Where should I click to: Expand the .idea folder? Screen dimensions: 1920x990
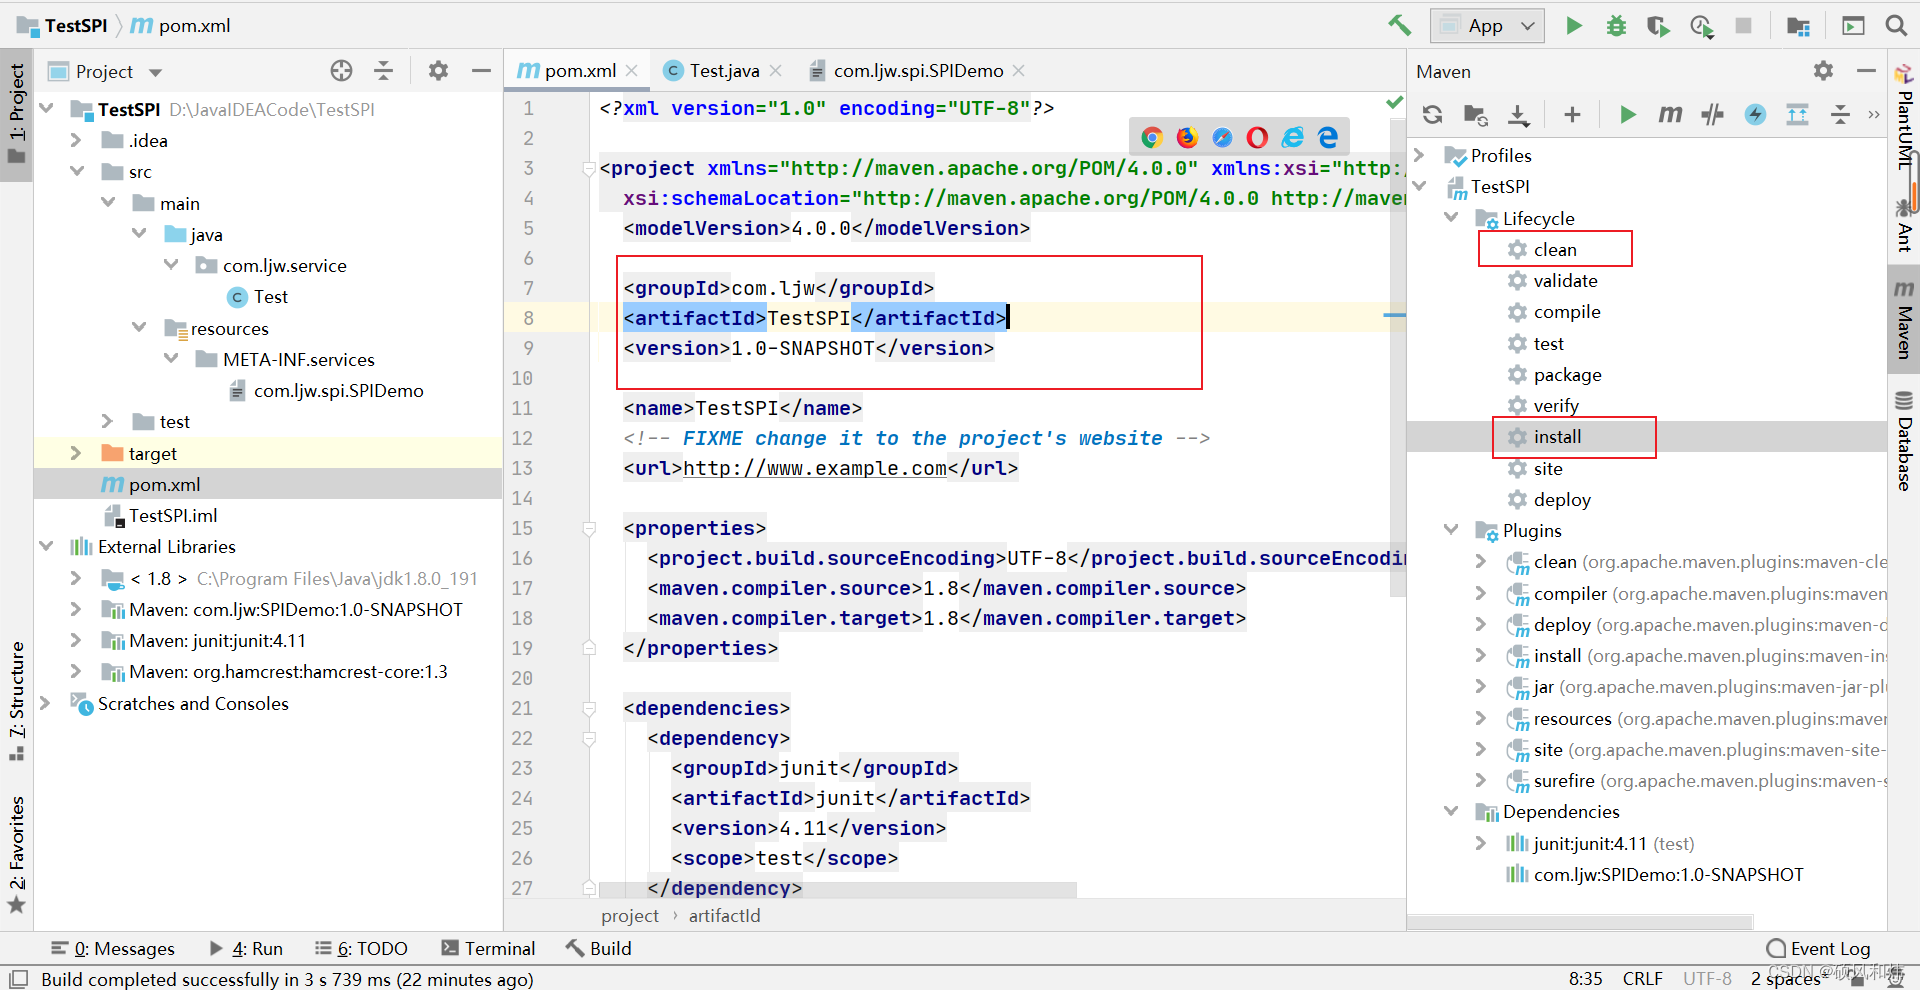click(76, 141)
